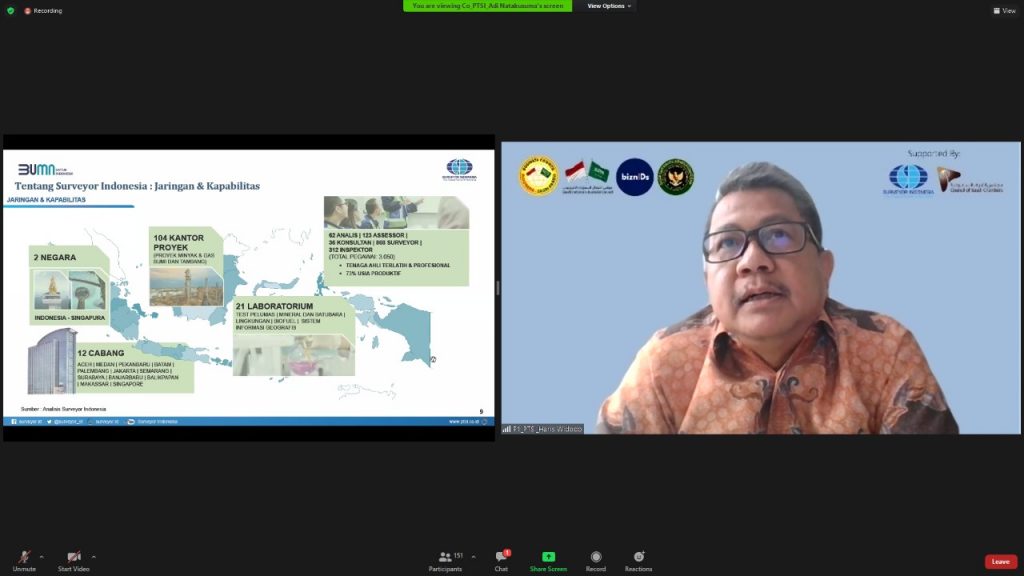Click 'Sumber : Analisis Surveyor Indonesia' source text

tap(63, 409)
